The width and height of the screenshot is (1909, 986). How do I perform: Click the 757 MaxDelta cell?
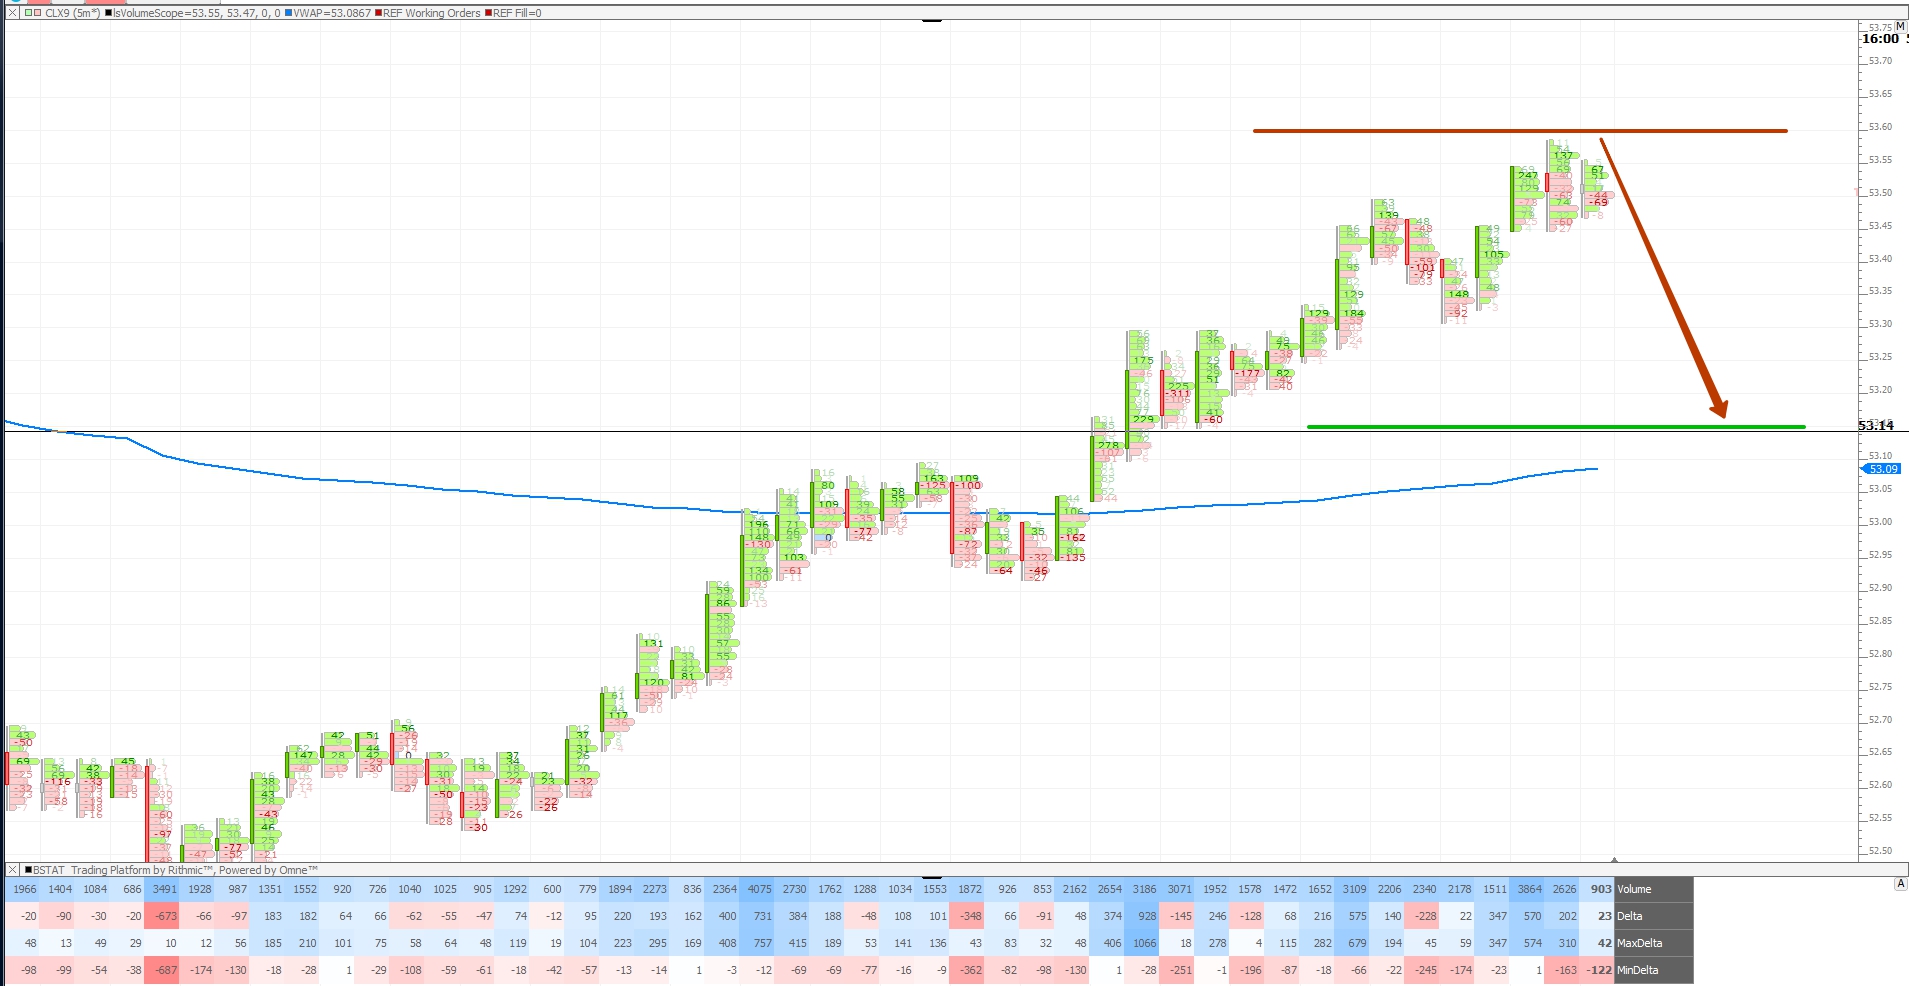coord(757,943)
